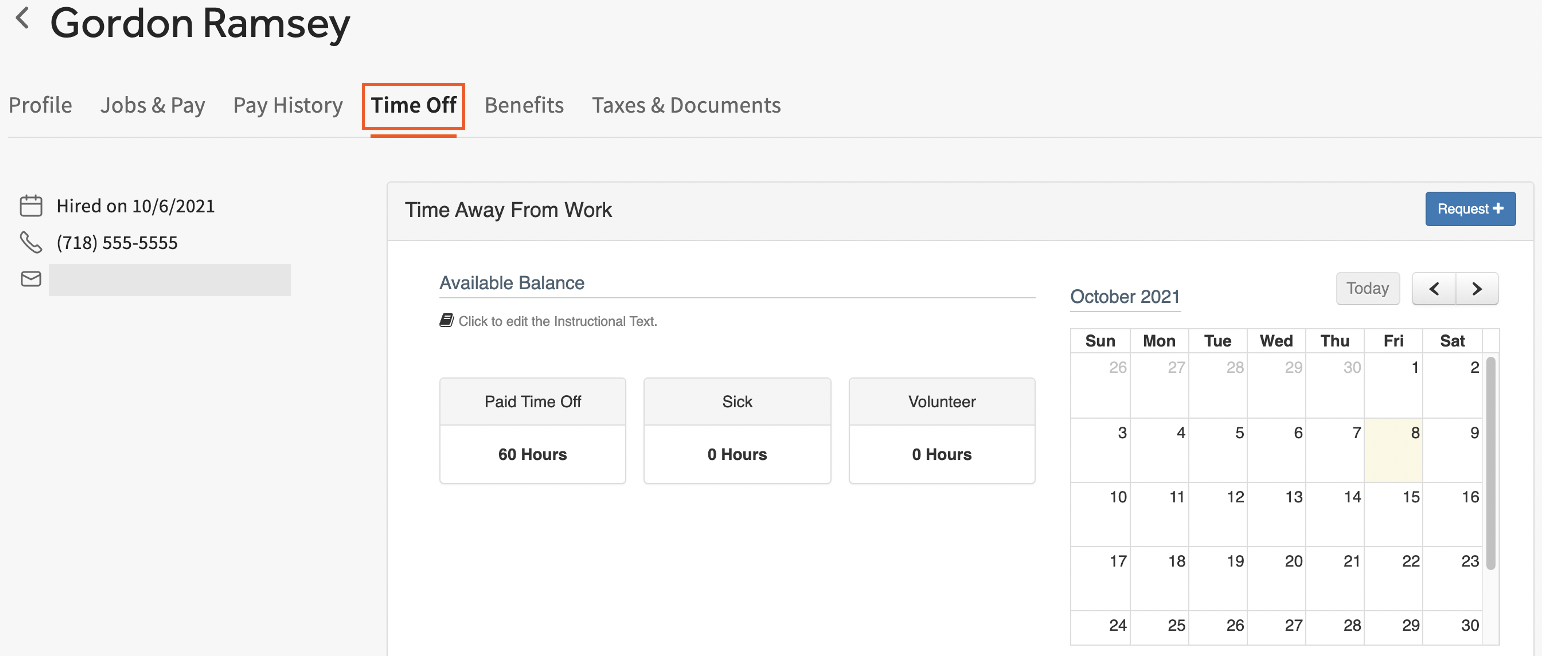This screenshot has height=660, width=1542.
Task: Click the envelope email icon
Action: click(x=31, y=280)
